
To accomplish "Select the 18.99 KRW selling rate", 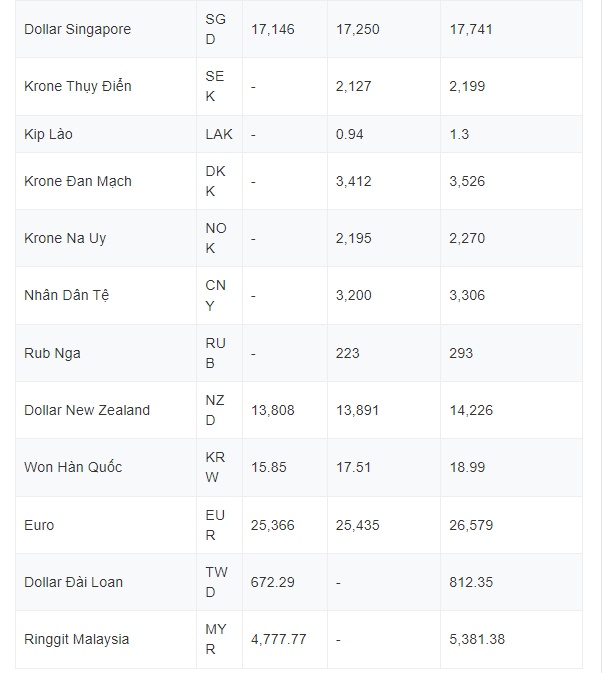I will (467, 467).
